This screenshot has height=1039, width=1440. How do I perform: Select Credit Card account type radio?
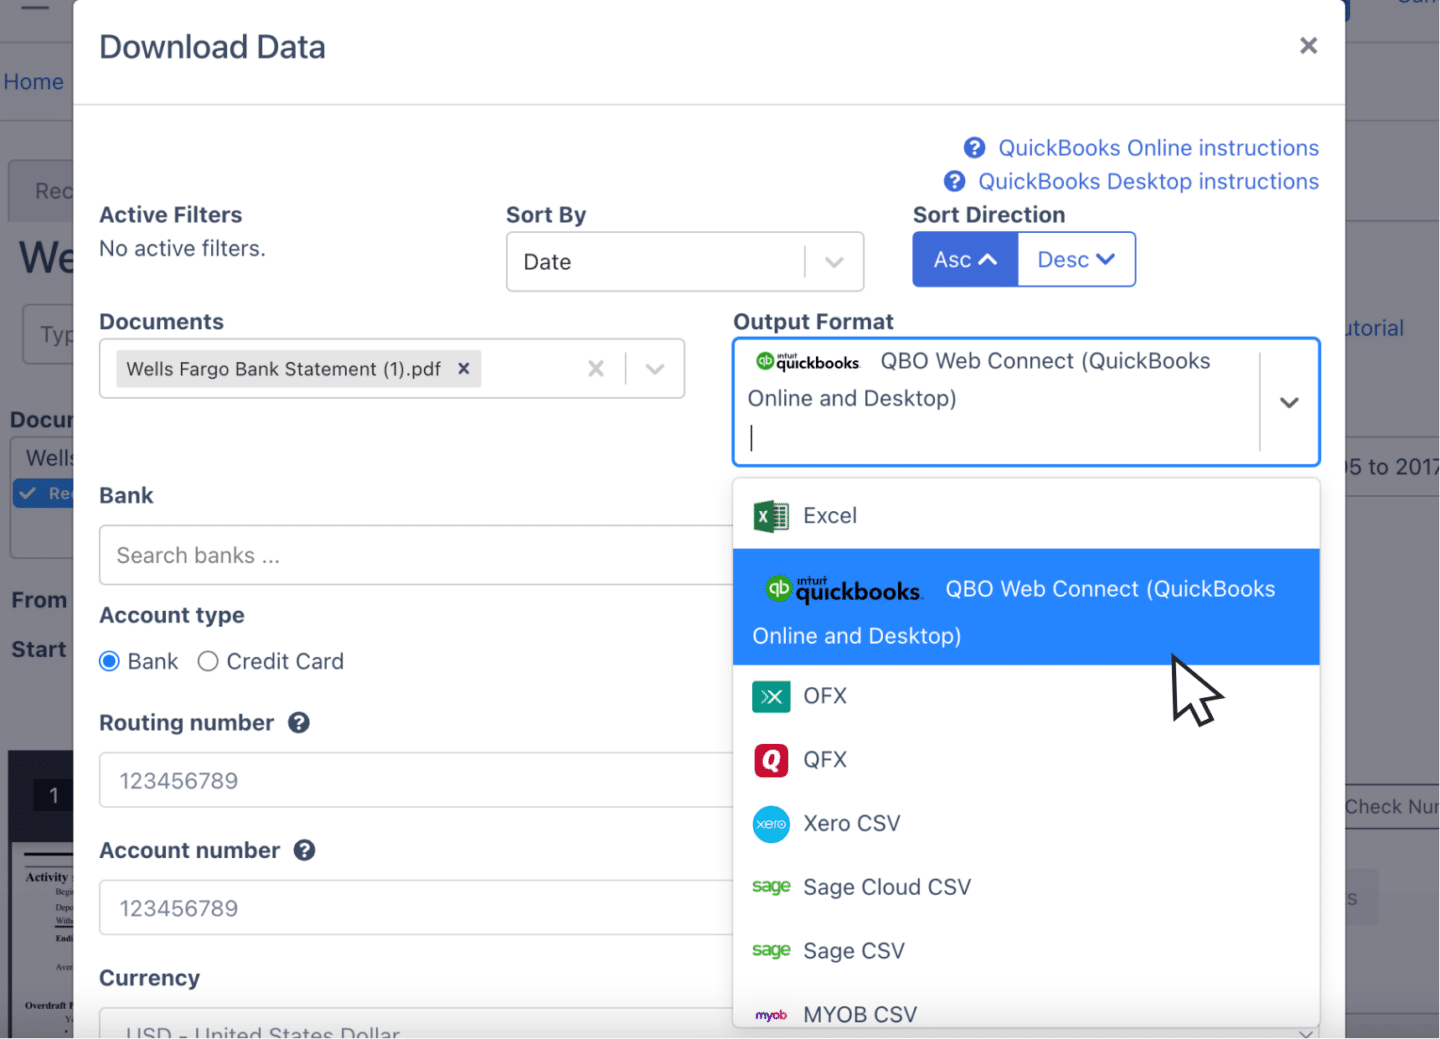click(x=208, y=662)
